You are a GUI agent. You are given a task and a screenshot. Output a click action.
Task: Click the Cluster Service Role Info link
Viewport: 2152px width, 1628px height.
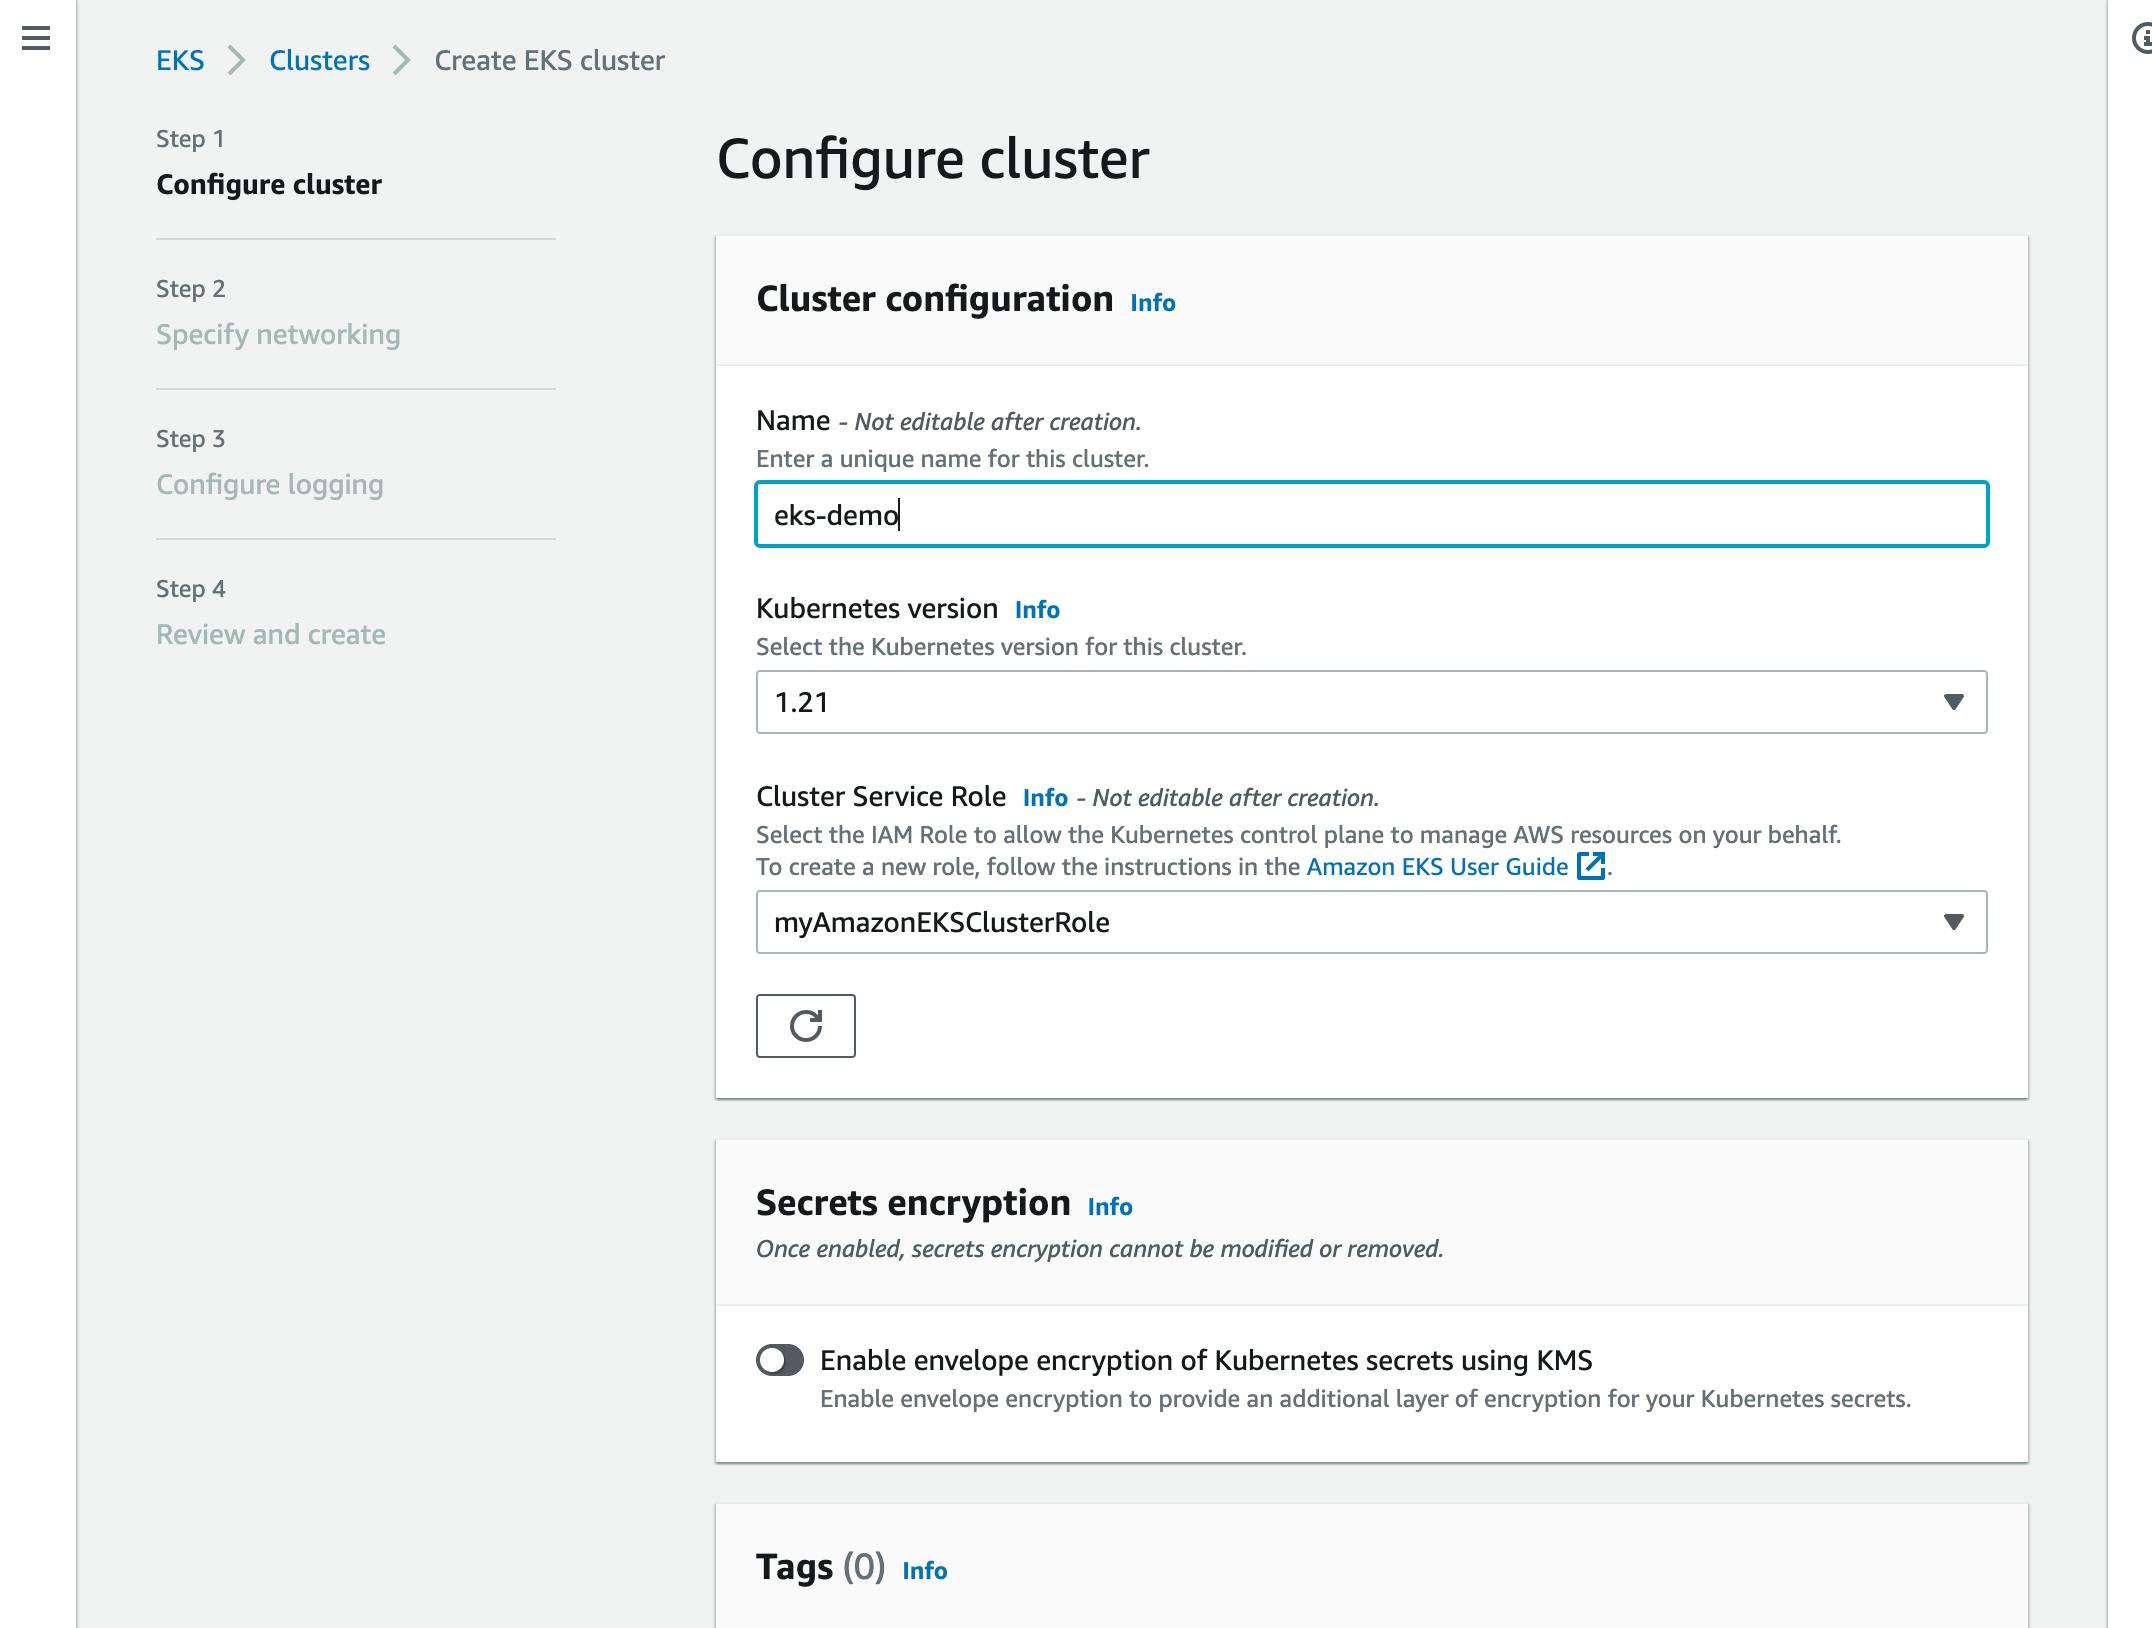(x=1046, y=797)
